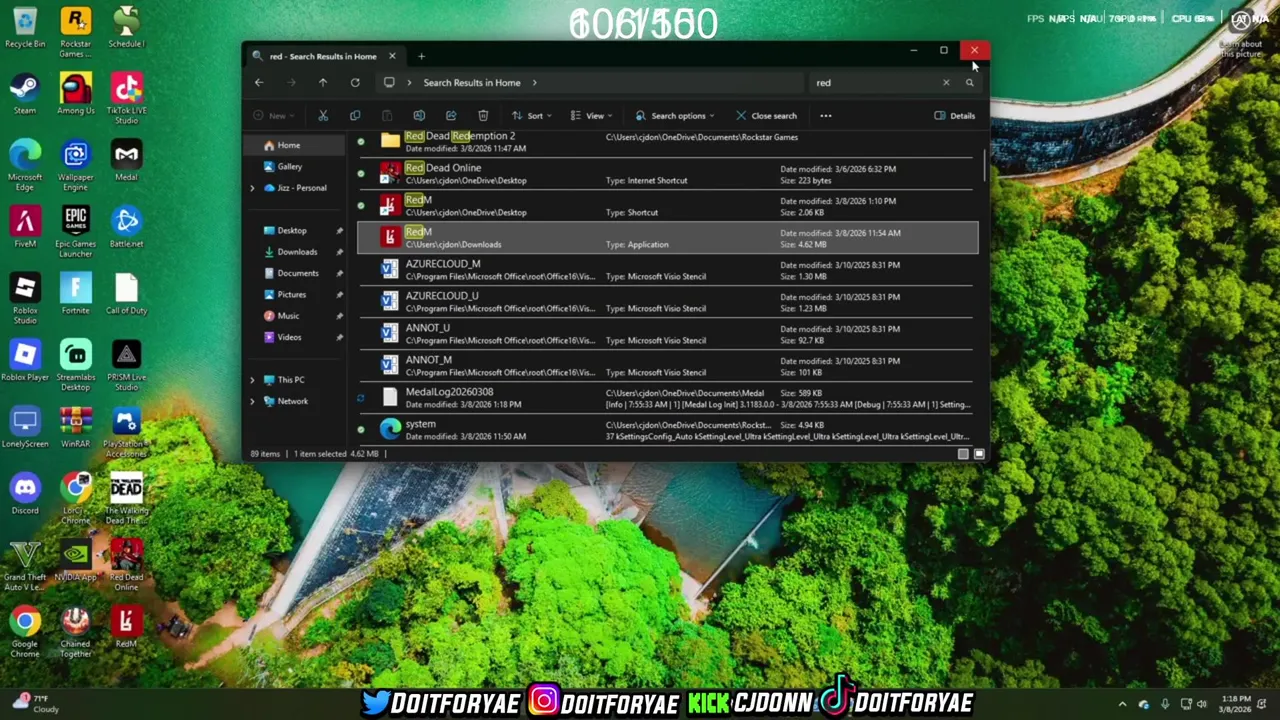Select the Google Chrome desktop icon
The width and height of the screenshot is (1280, 720).
tap(25, 632)
